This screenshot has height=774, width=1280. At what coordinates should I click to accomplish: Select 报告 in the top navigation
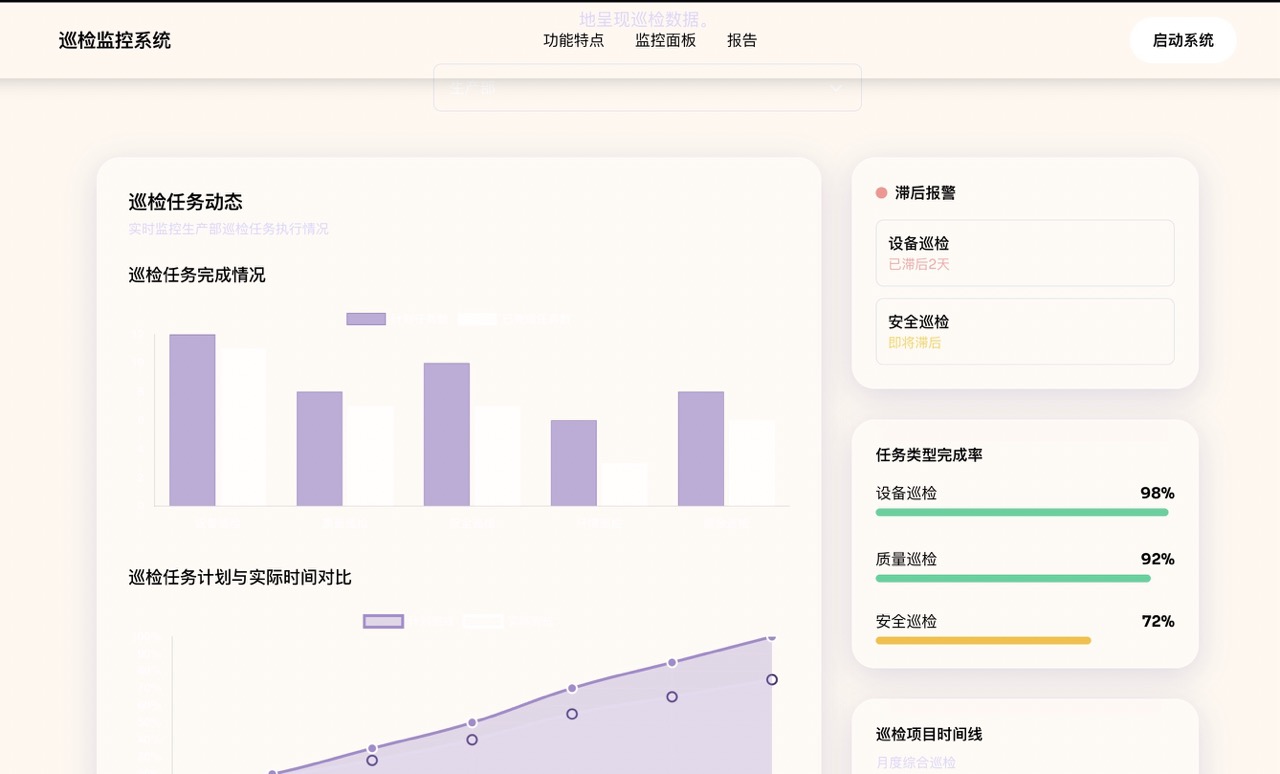[742, 40]
